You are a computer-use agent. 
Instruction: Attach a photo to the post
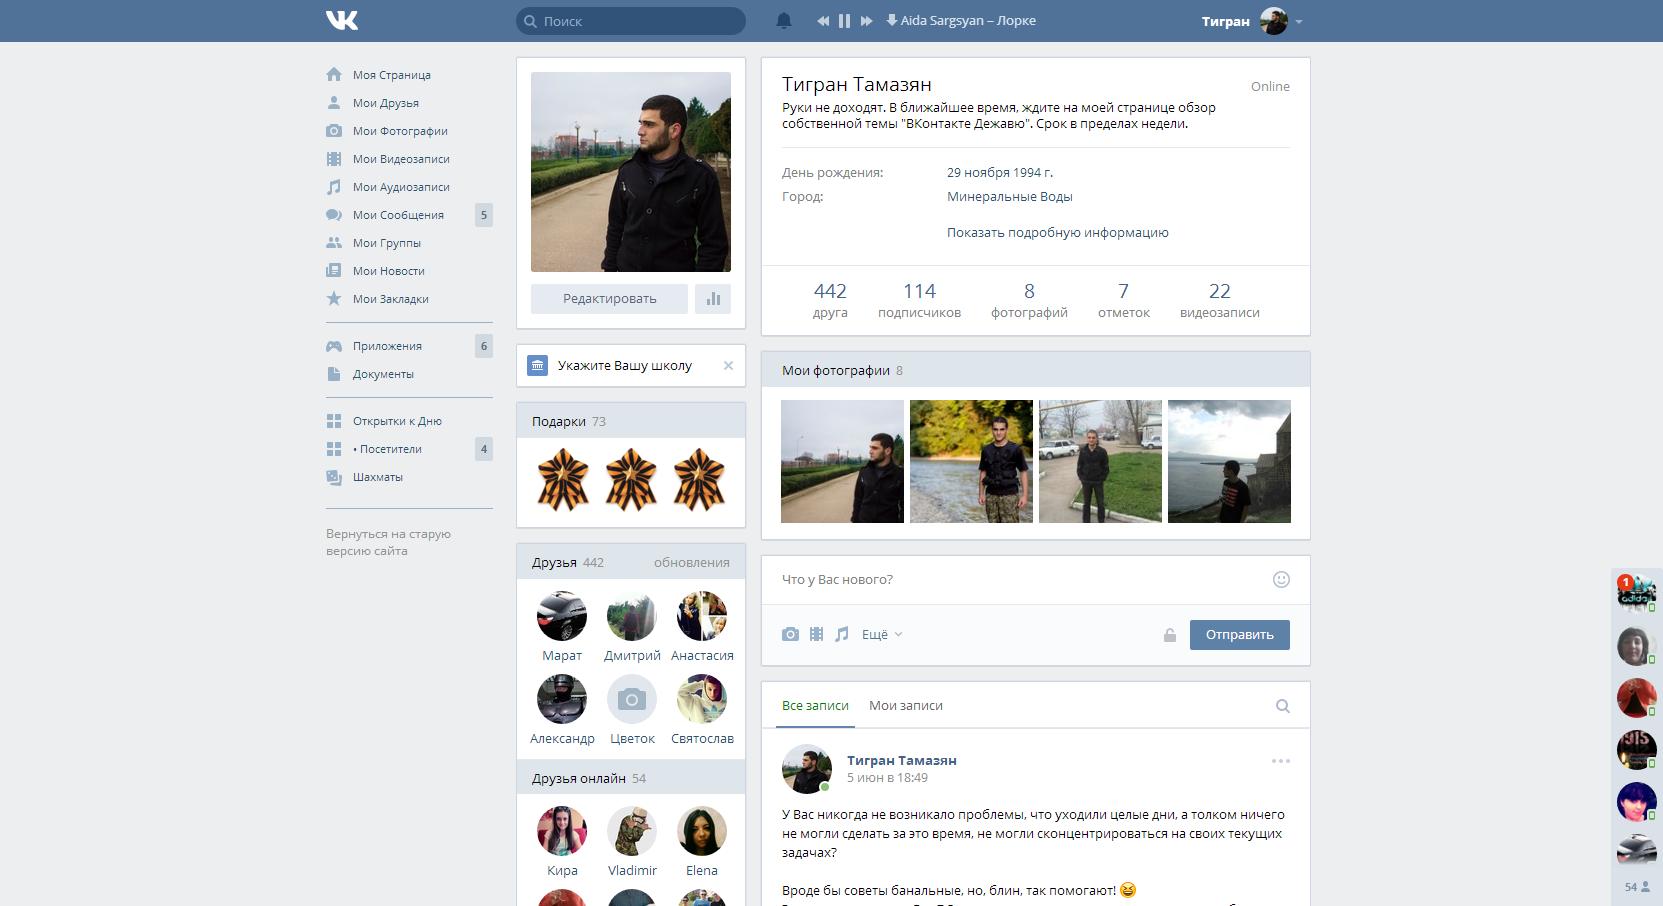tap(790, 634)
